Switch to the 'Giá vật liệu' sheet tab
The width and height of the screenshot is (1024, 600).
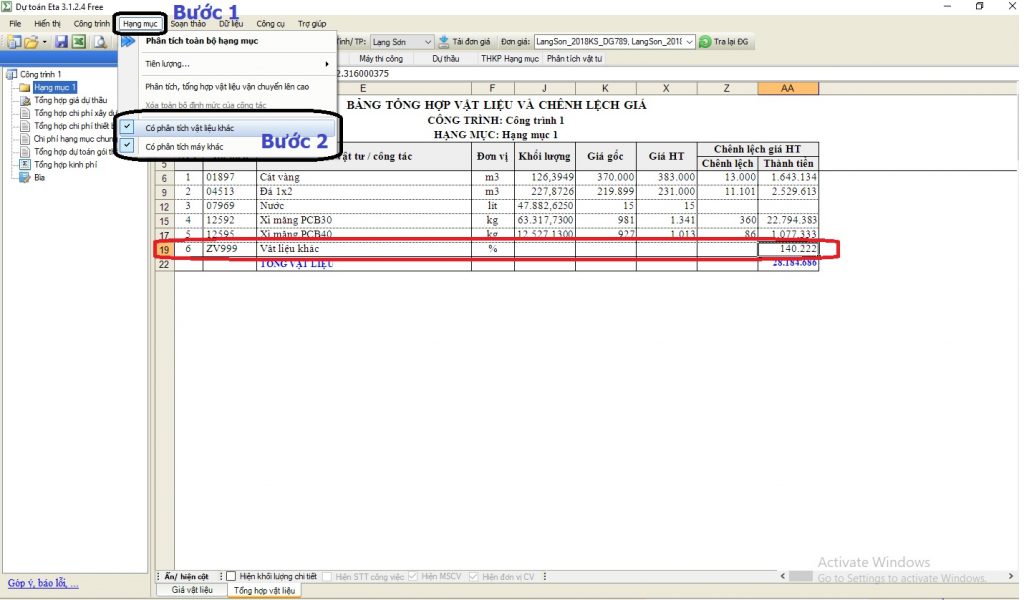(192, 591)
